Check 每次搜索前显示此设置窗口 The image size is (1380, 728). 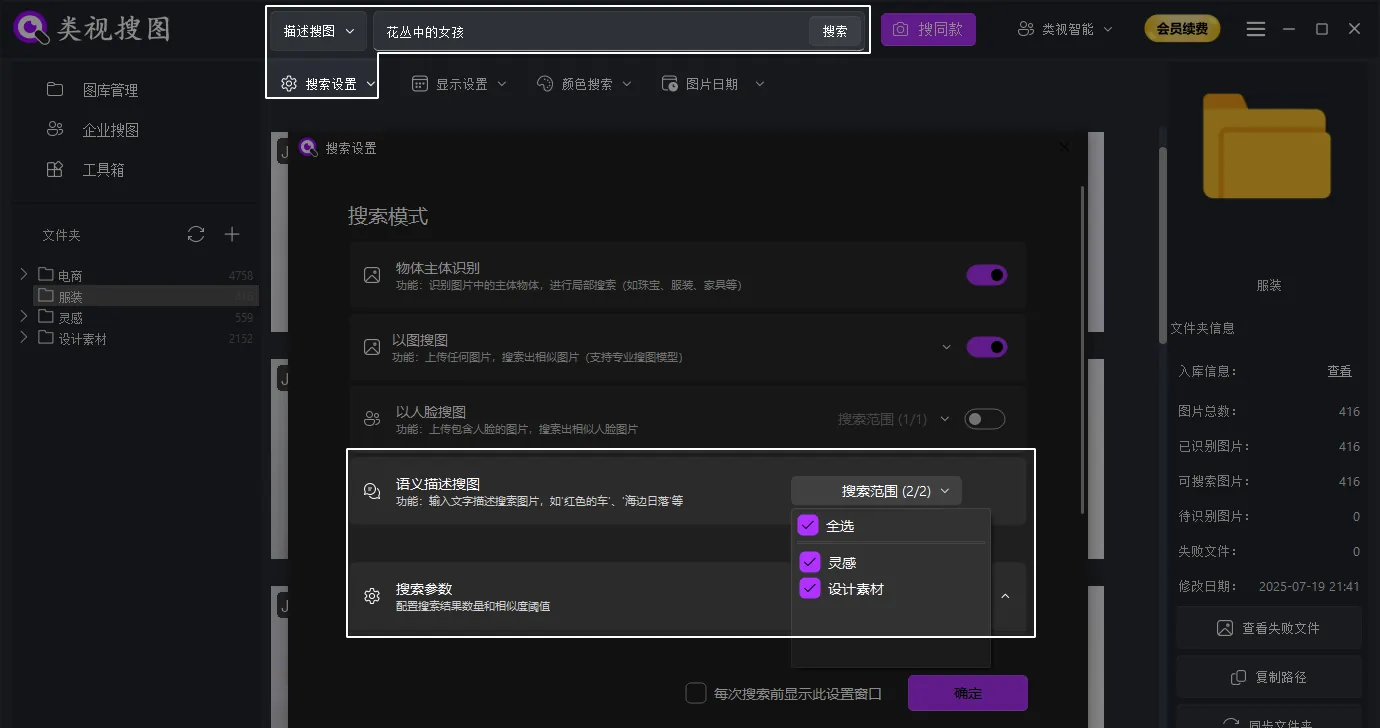click(696, 692)
